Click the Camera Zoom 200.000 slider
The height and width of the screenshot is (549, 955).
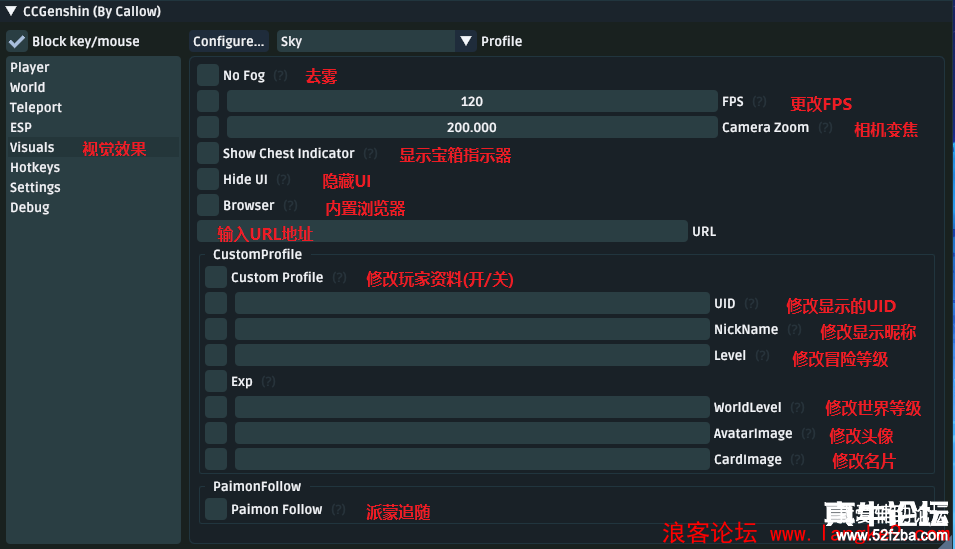point(472,127)
